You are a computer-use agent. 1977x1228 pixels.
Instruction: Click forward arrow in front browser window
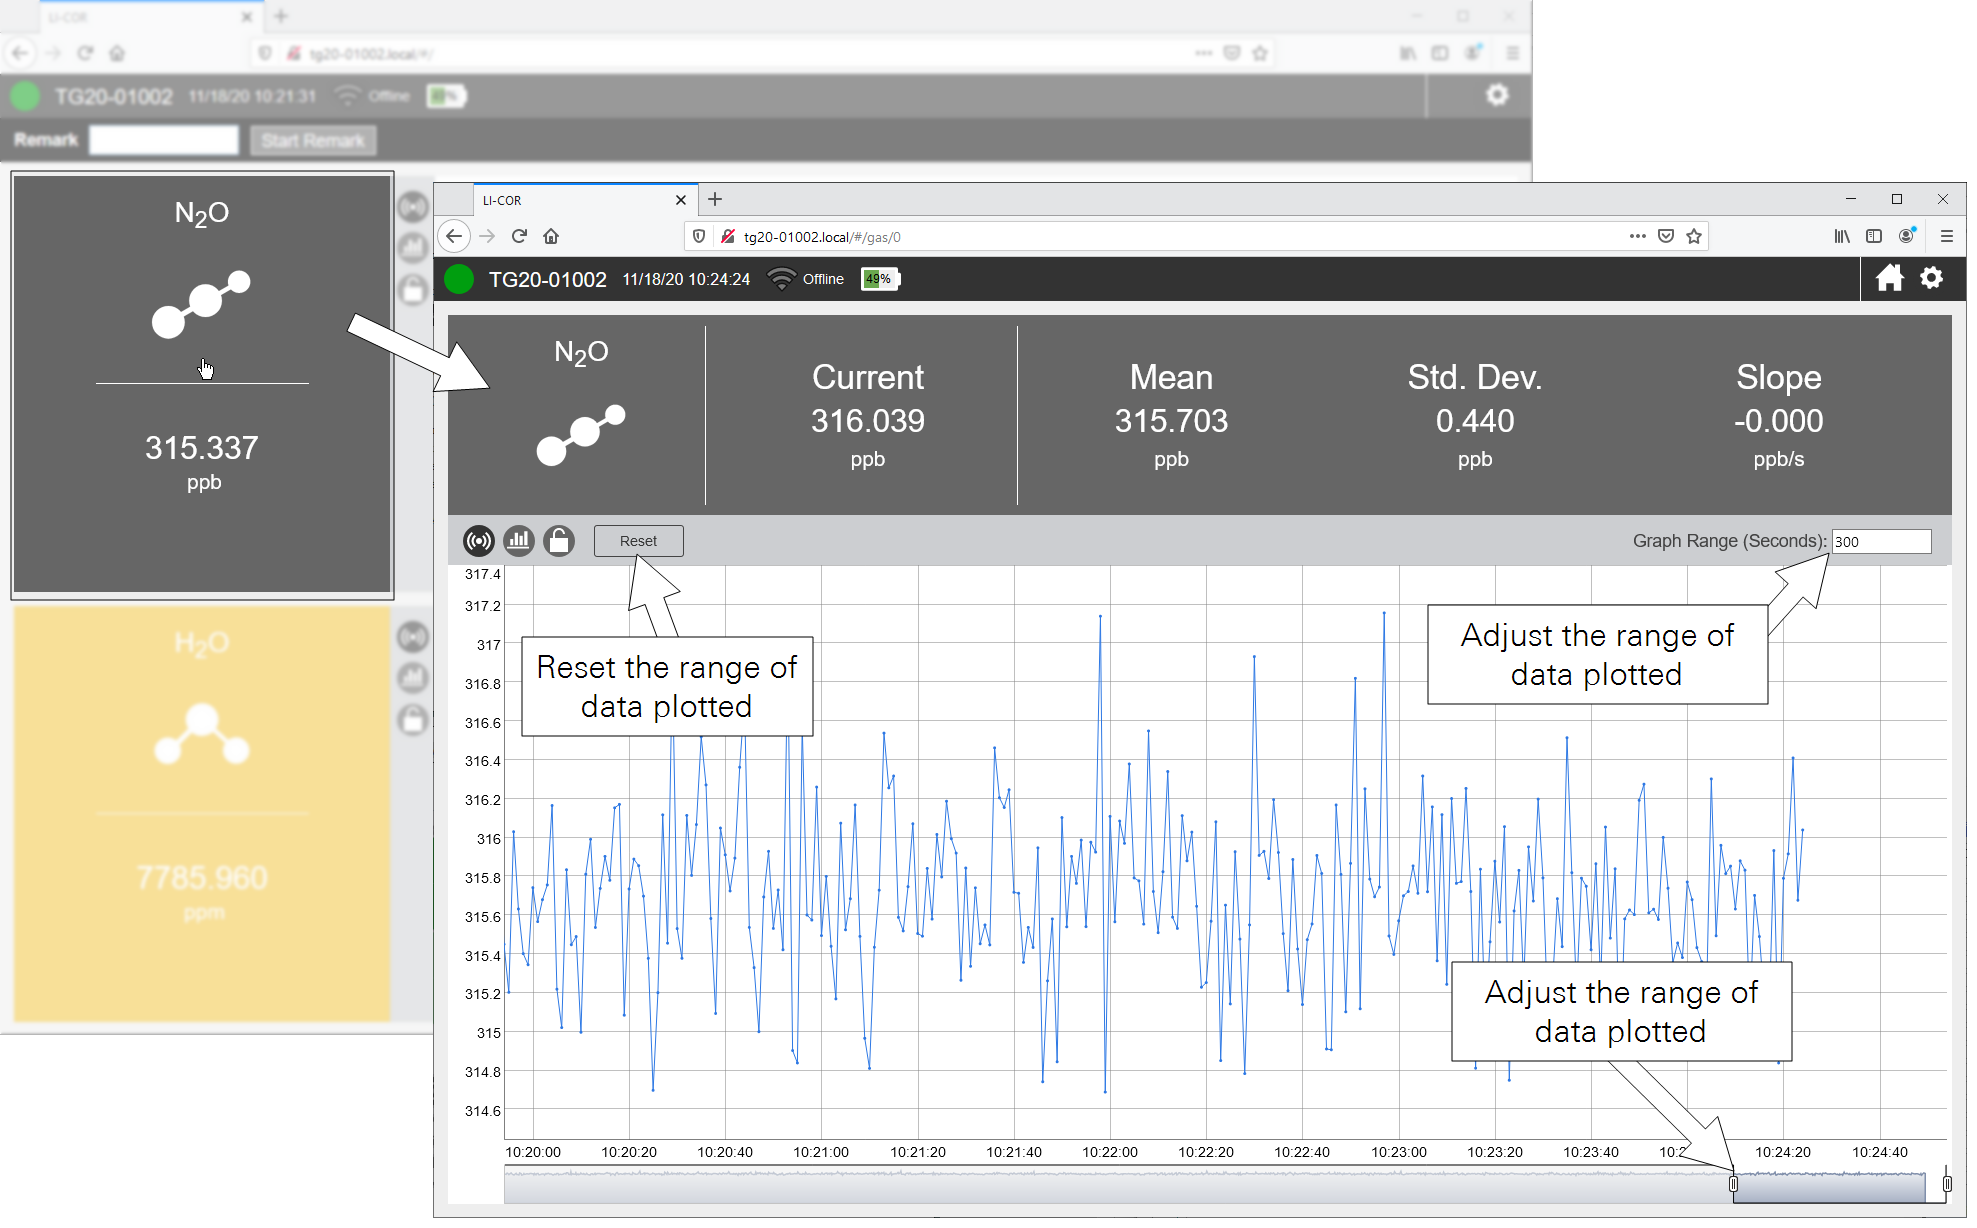[x=487, y=236]
